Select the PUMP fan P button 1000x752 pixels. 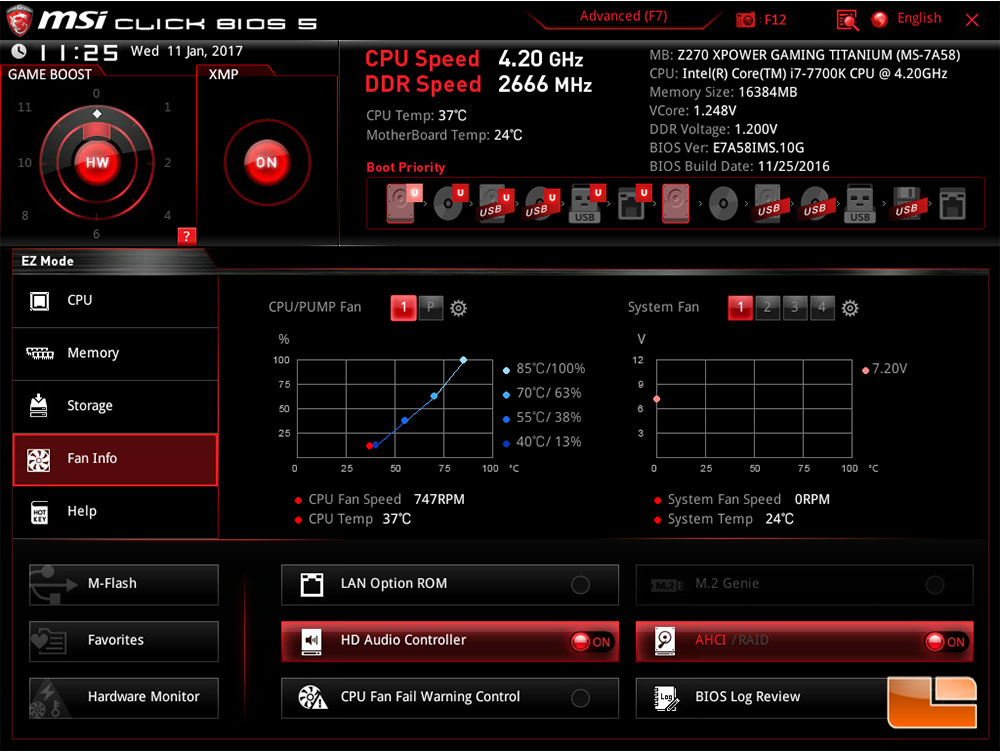[x=430, y=308]
